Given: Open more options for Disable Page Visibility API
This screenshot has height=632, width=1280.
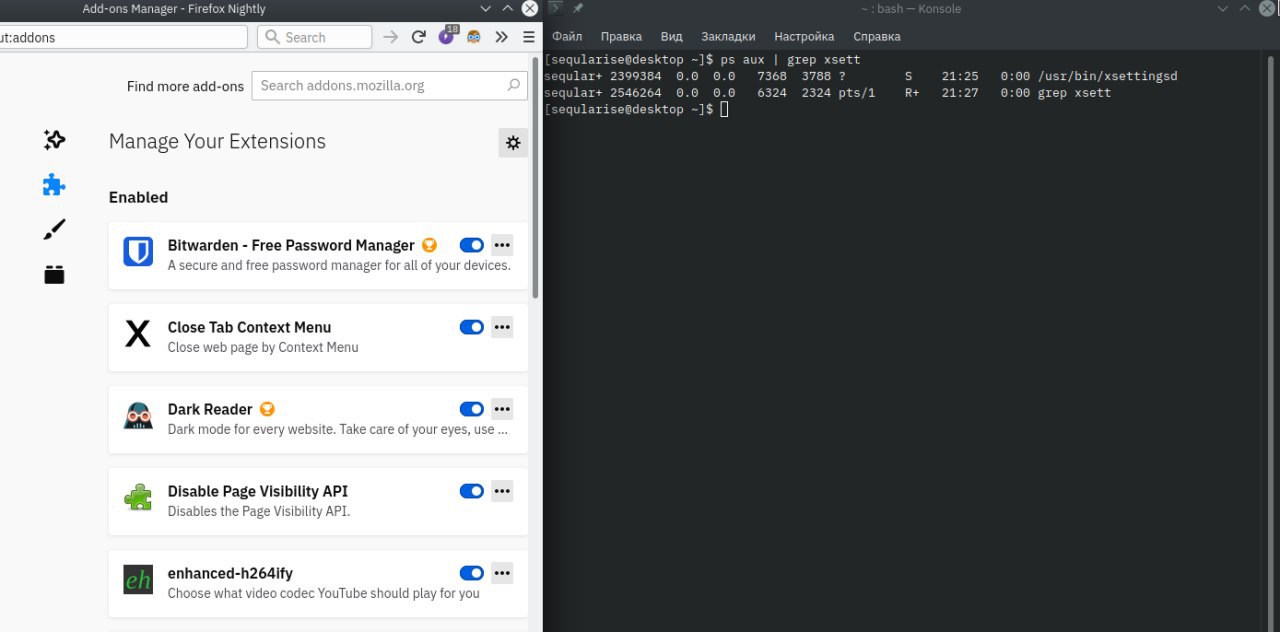Looking at the screenshot, I should click(x=502, y=491).
